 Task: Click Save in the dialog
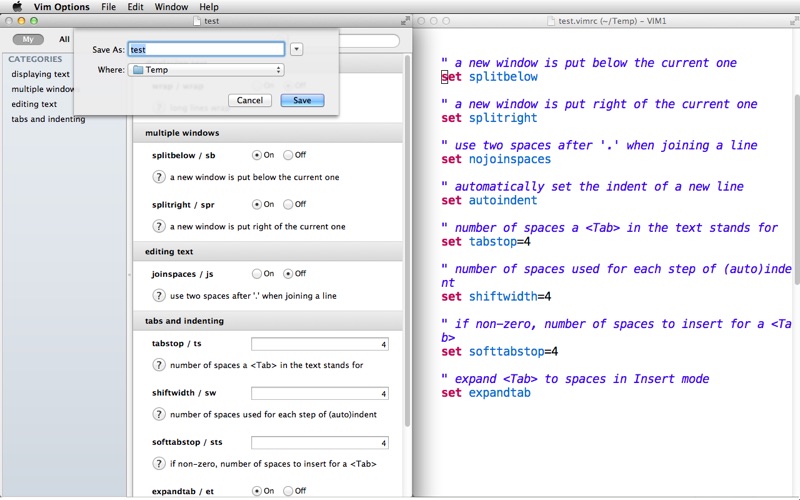[x=302, y=101]
